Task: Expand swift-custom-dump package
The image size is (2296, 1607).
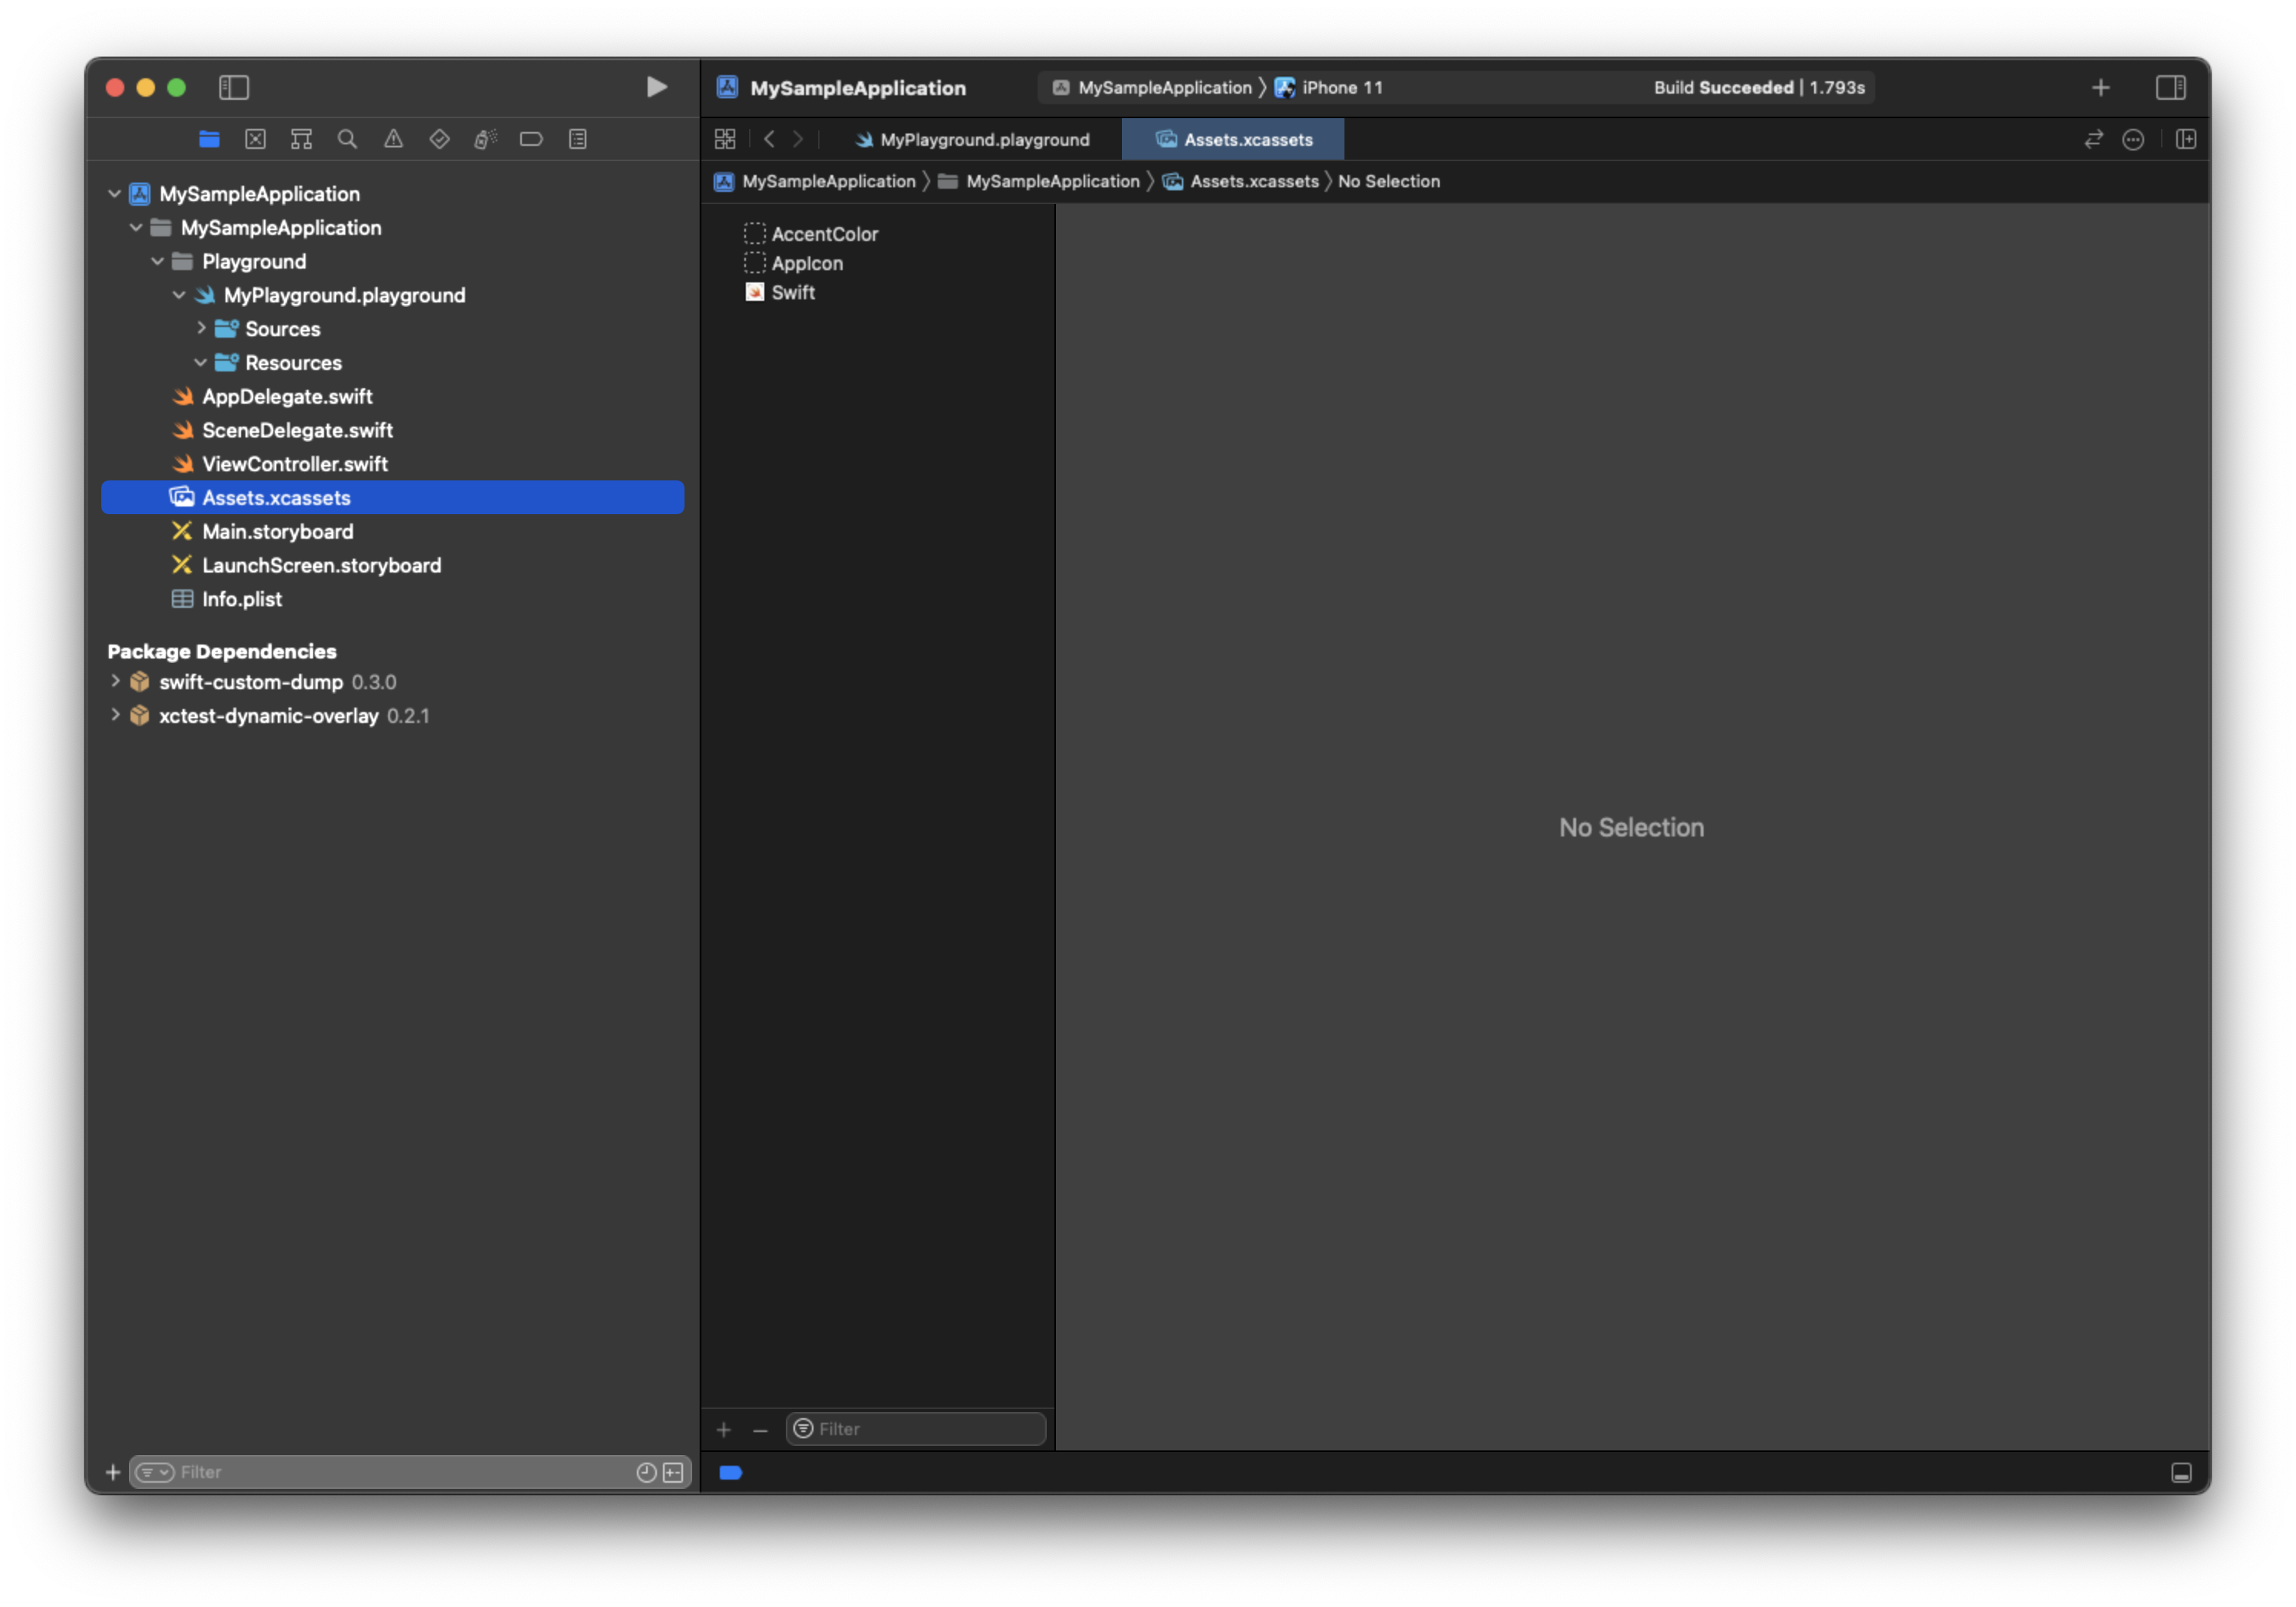Action: (115, 681)
